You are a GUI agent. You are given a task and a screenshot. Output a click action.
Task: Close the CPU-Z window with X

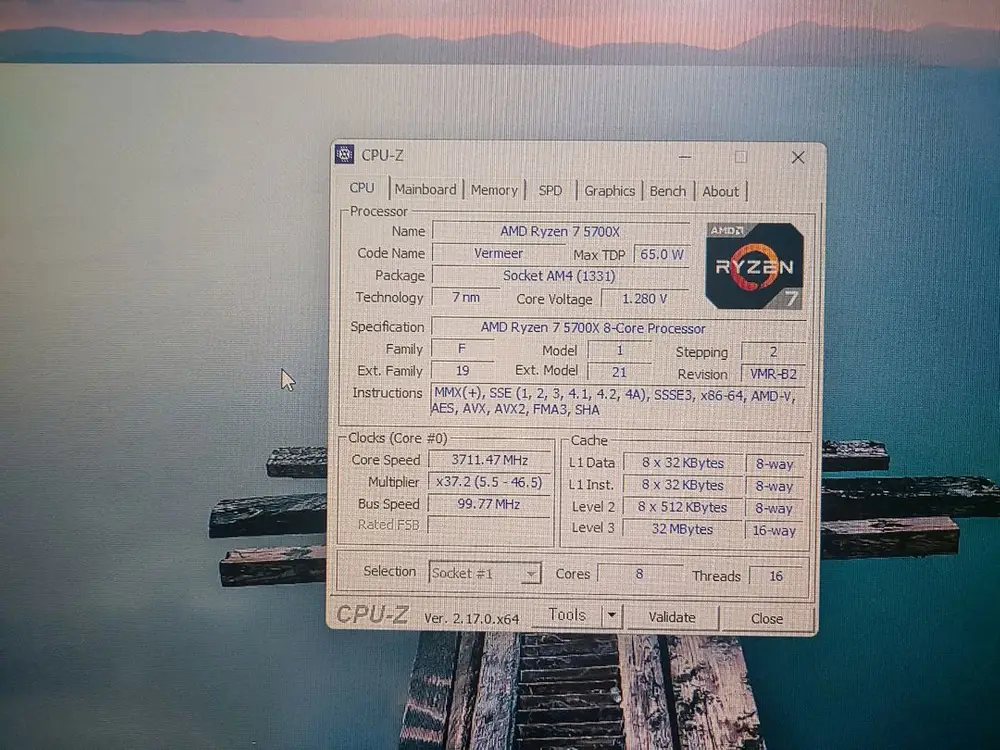click(x=798, y=157)
